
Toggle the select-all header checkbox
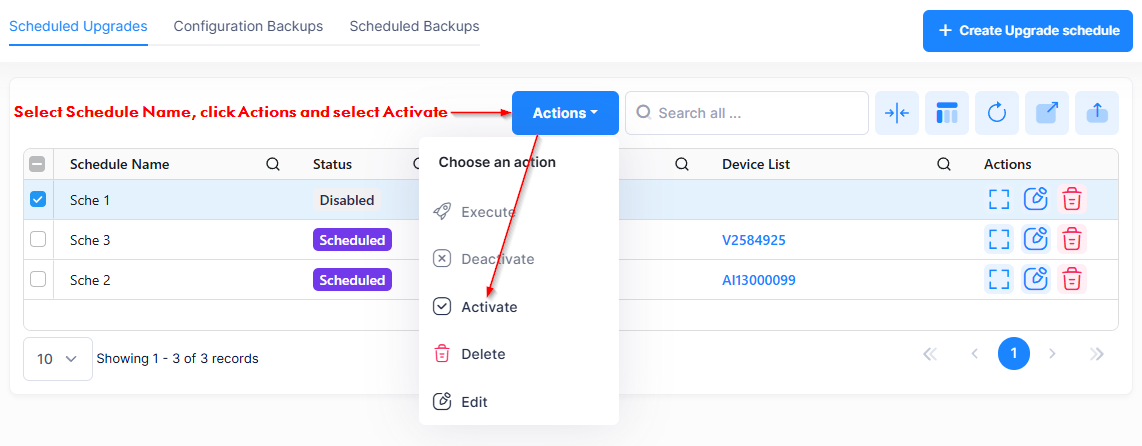coord(38,164)
